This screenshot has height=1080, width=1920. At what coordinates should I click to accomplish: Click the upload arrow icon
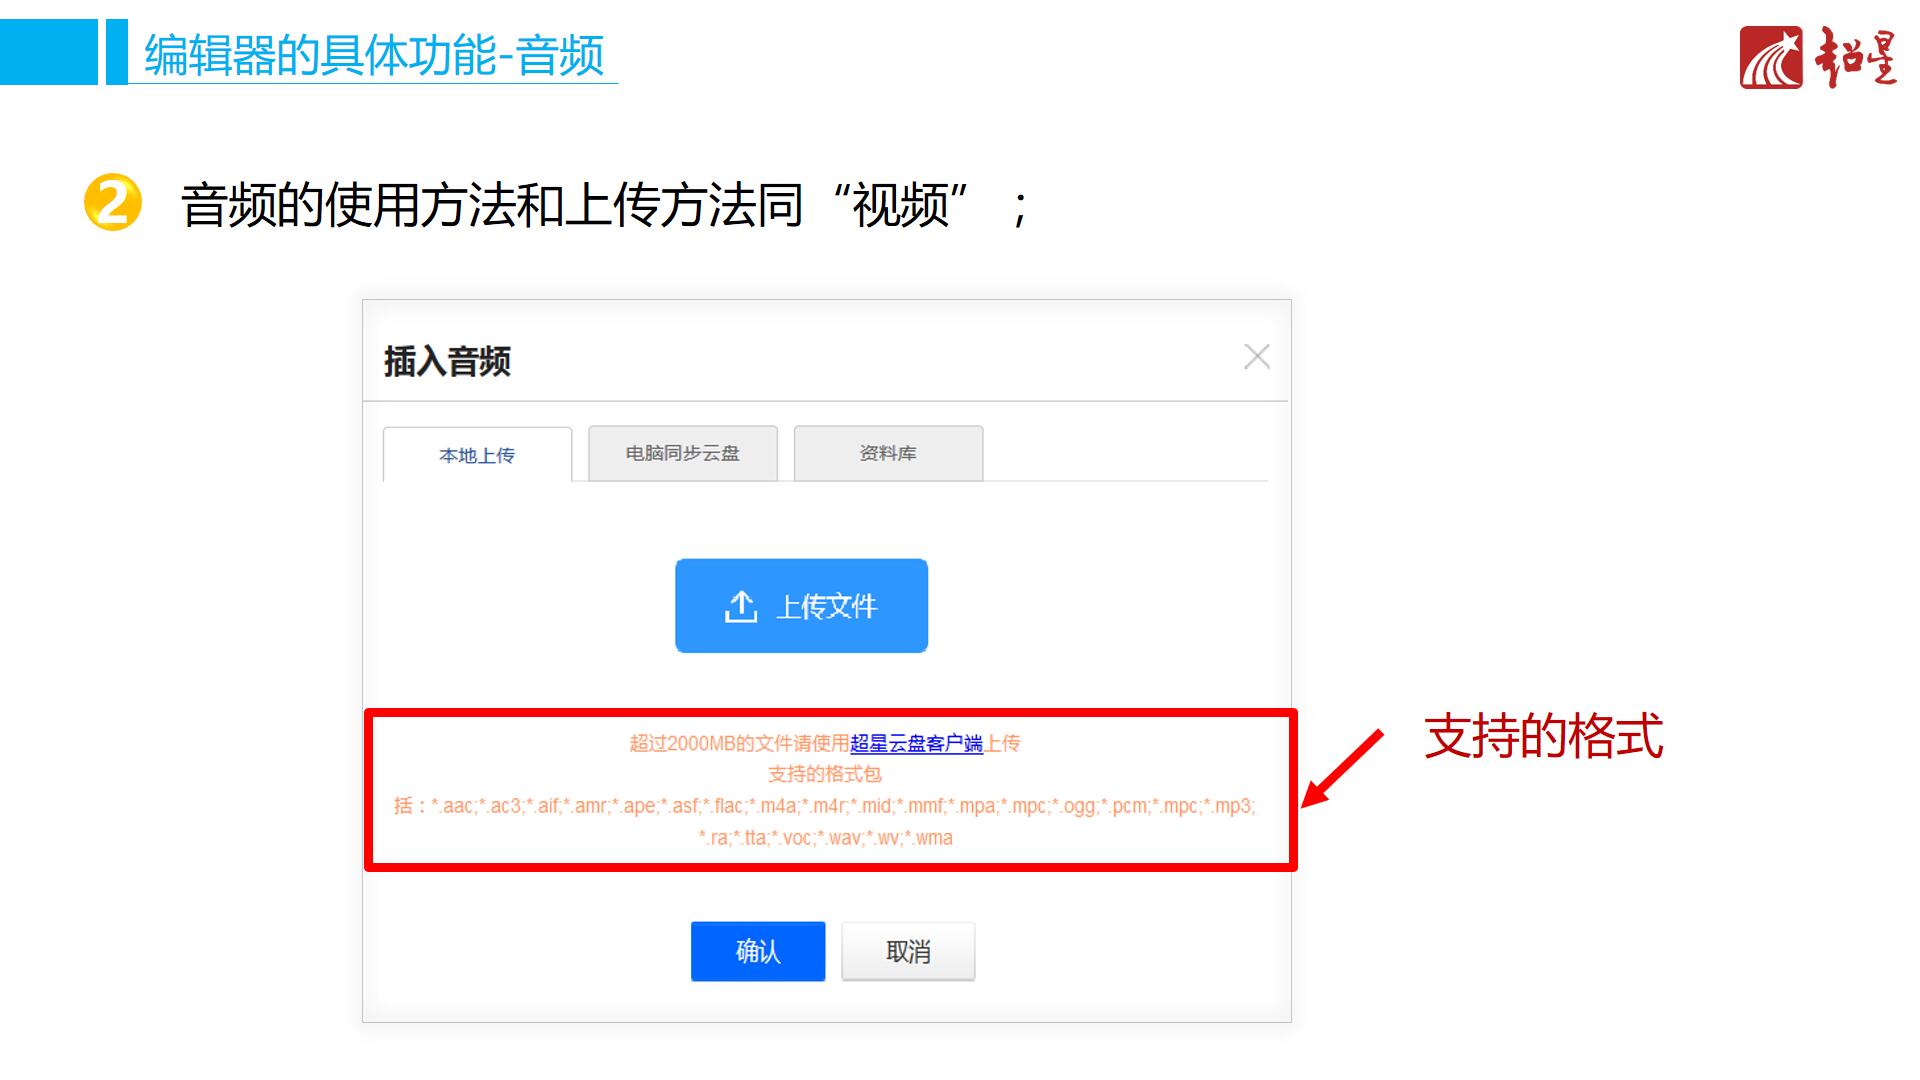click(x=741, y=606)
